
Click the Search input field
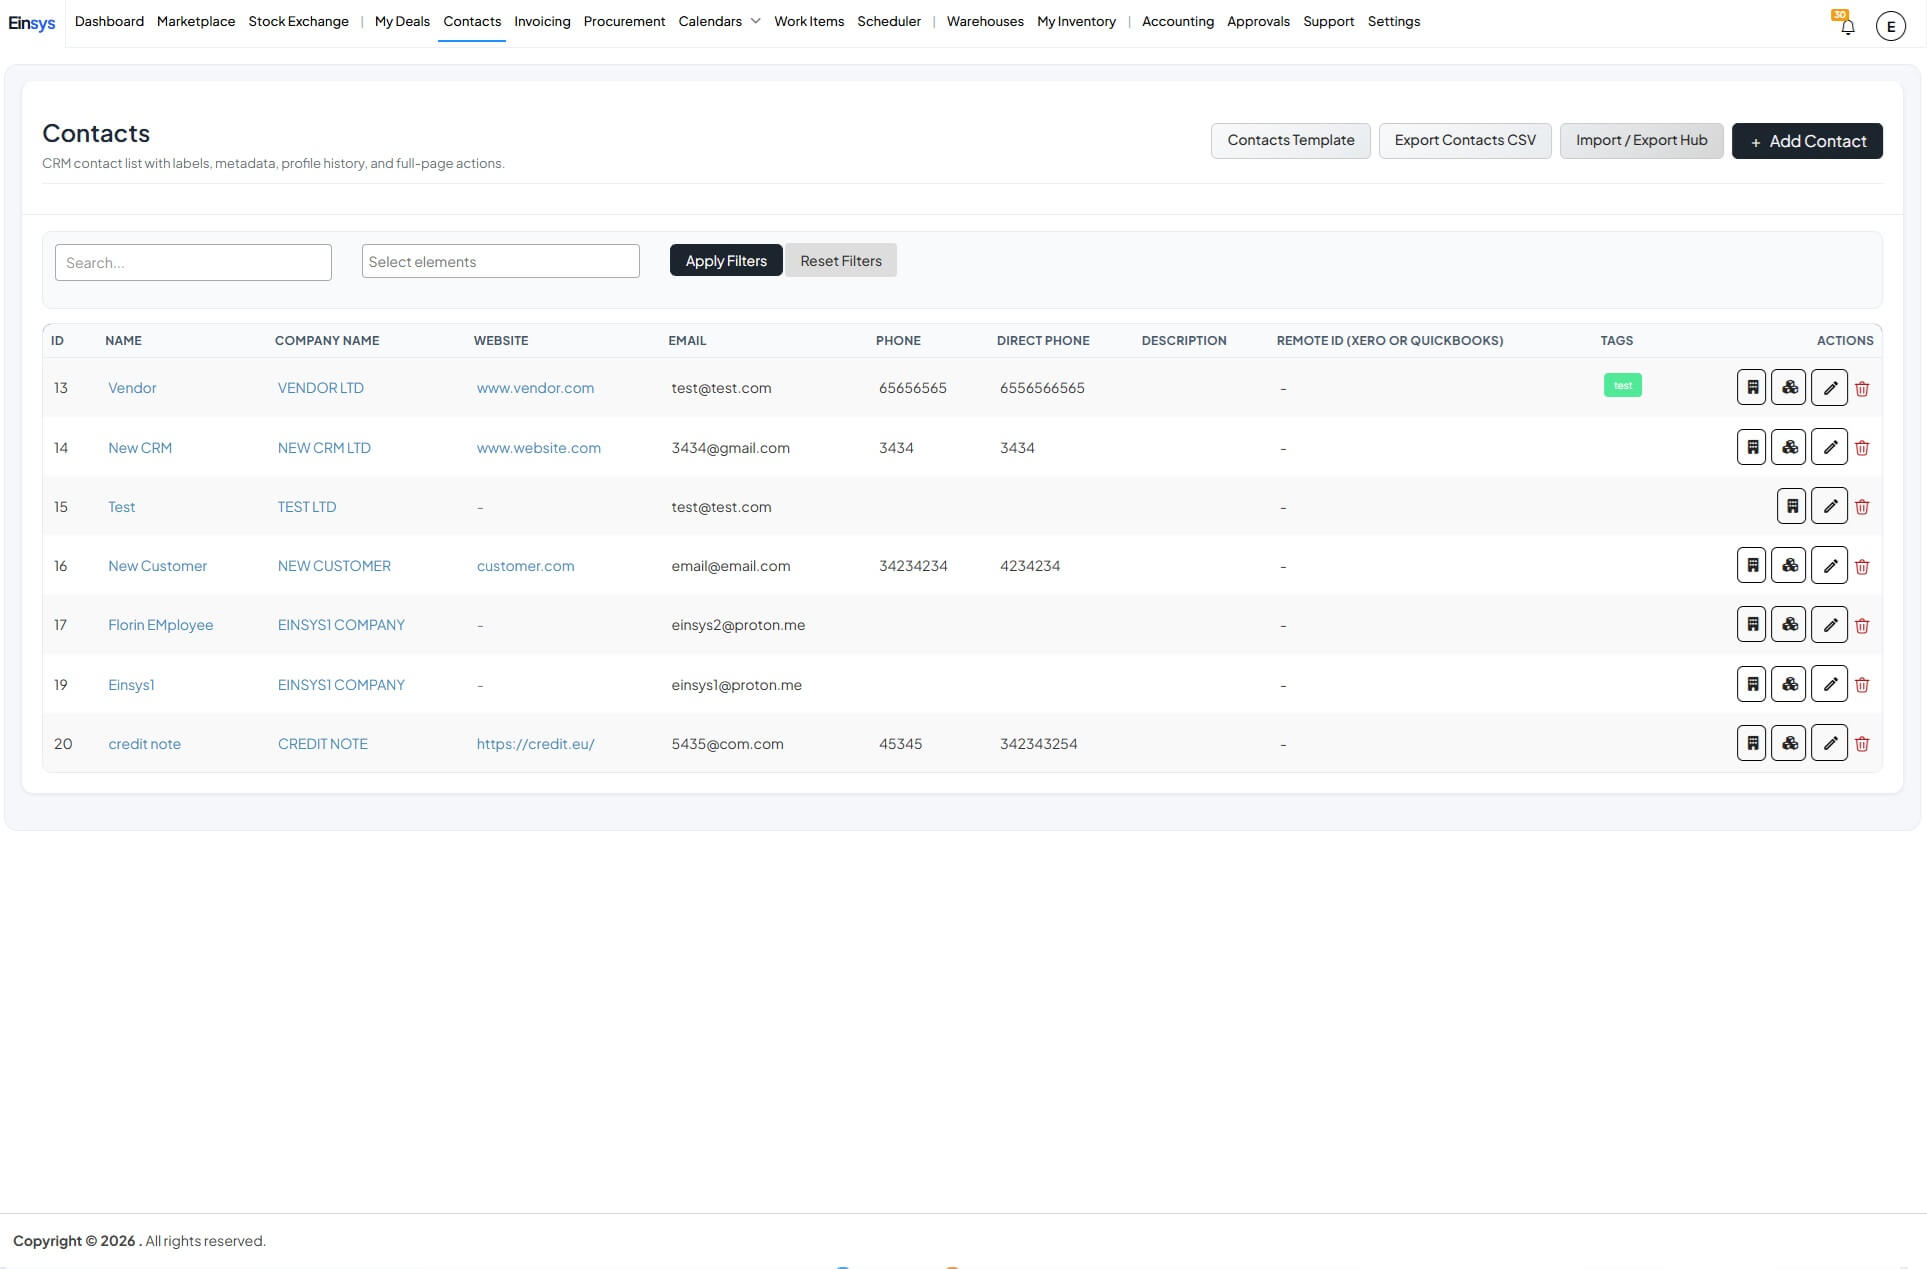pyautogui.click(x=193, y=263)
